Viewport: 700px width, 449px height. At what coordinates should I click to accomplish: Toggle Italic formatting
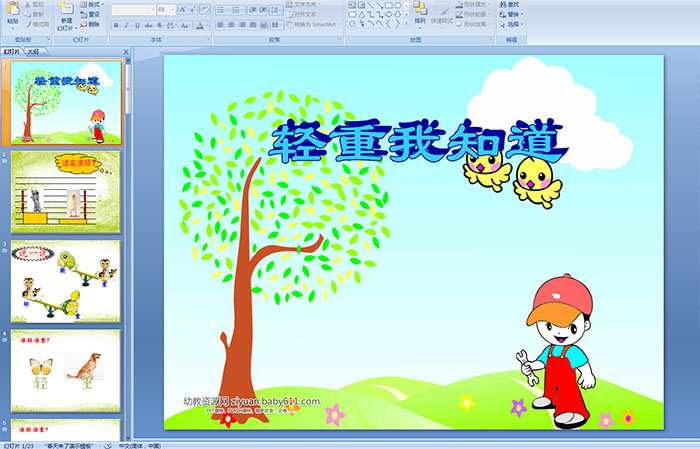[126, 25]
